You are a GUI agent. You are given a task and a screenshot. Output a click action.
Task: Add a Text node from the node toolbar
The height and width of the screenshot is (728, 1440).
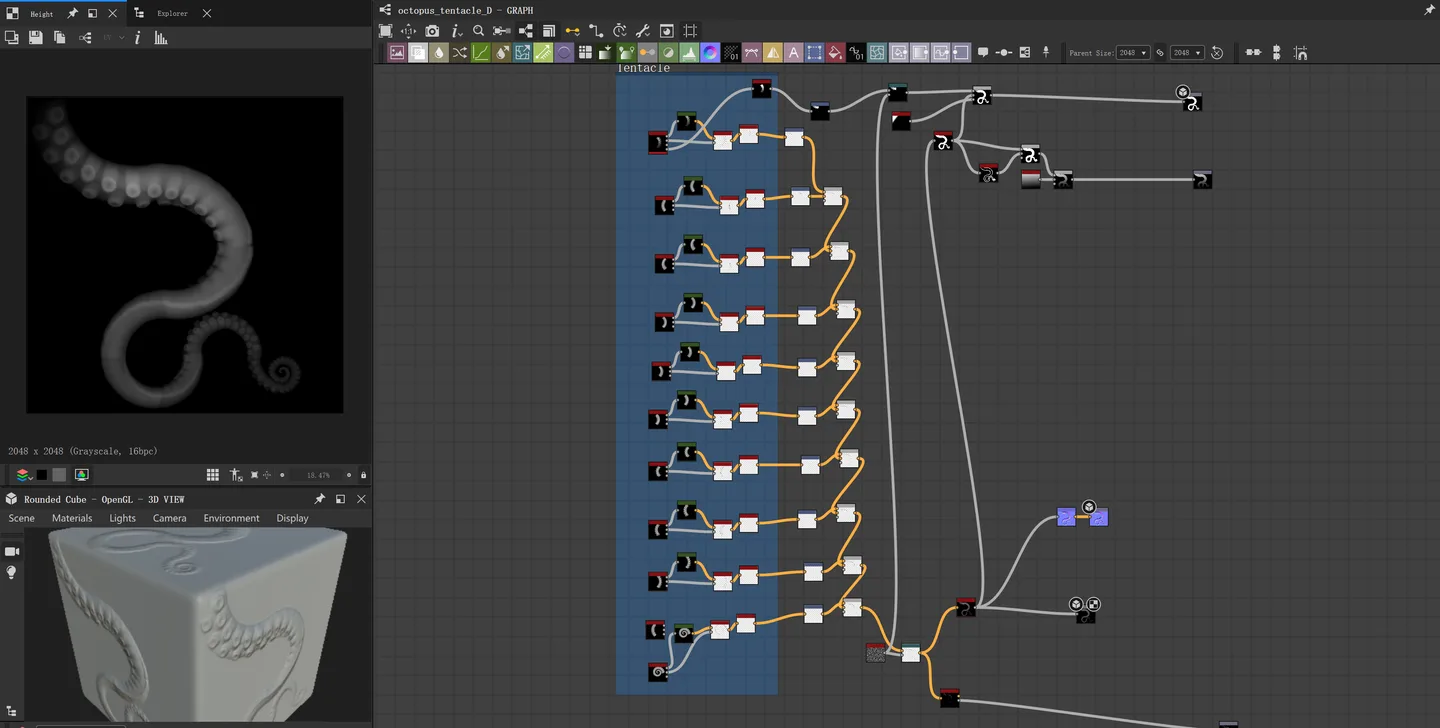(794, 53)
